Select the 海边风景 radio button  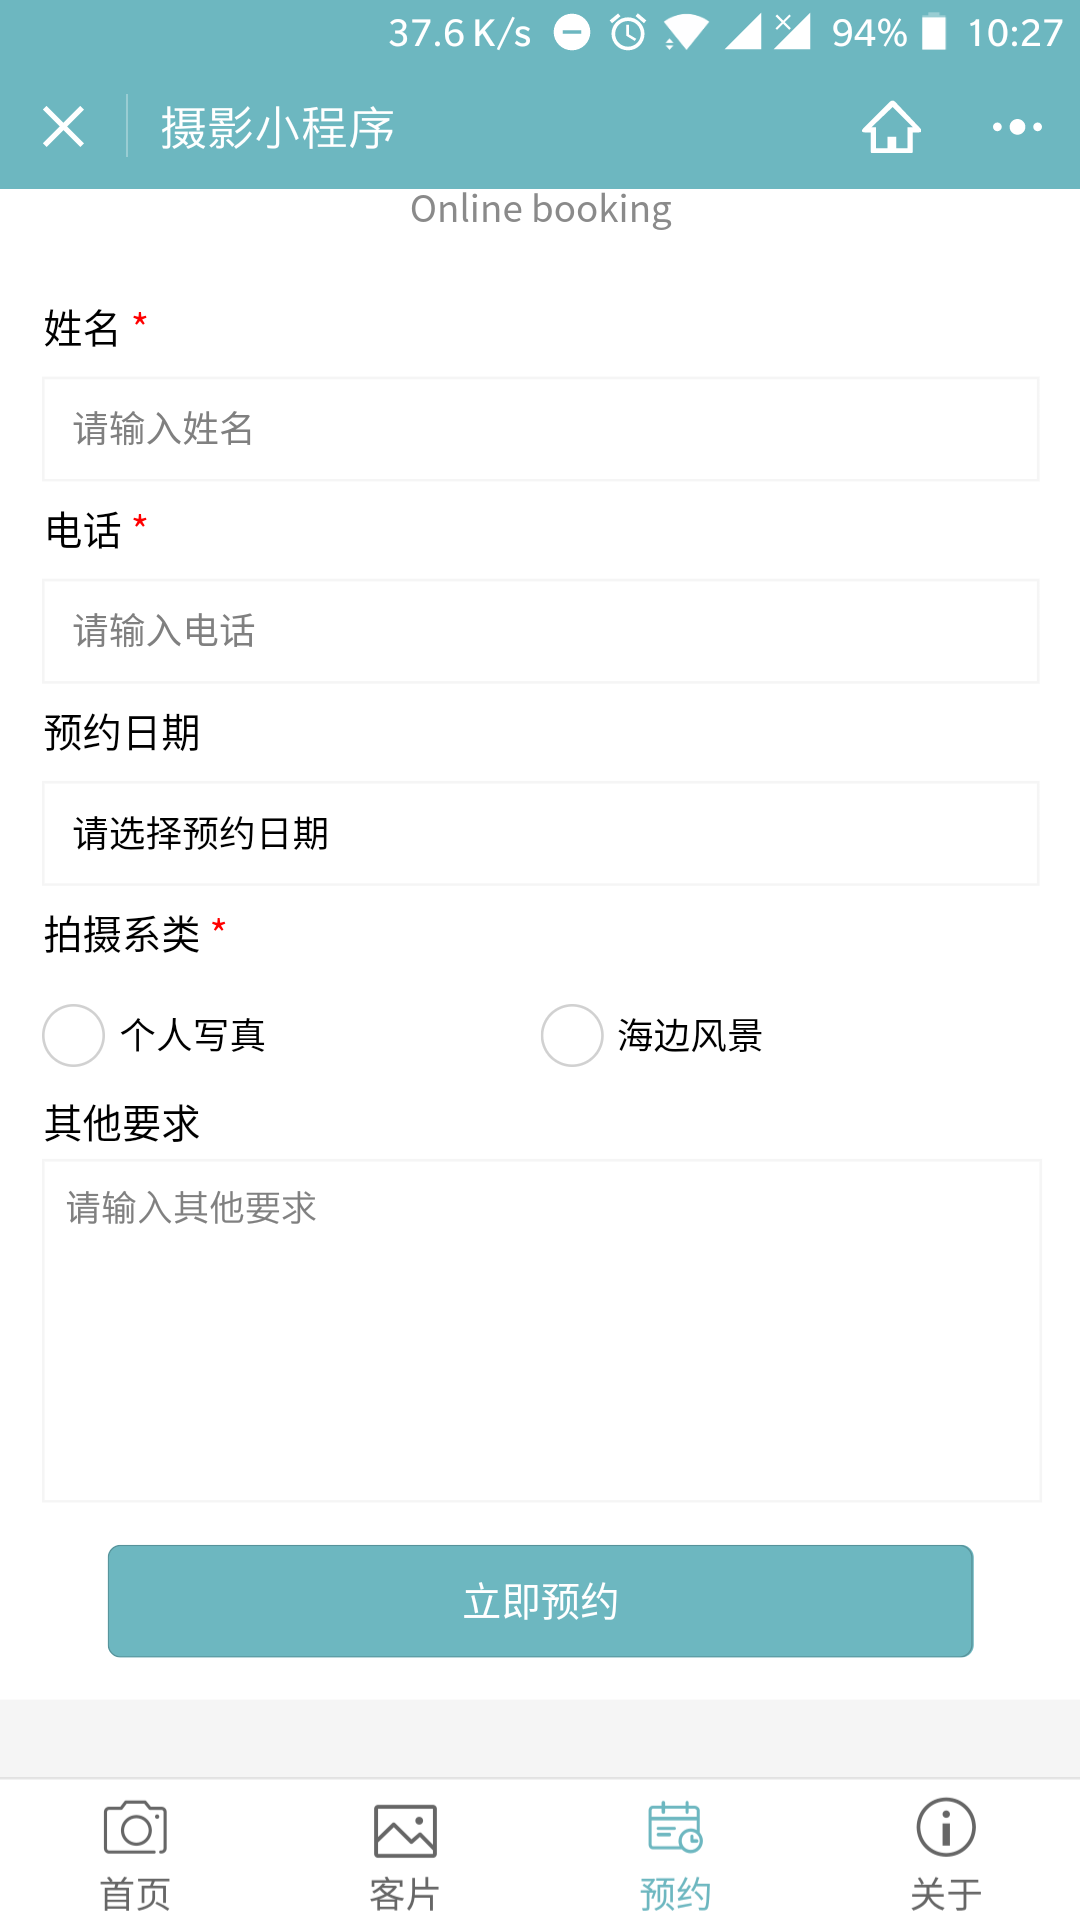[x=572, y=1035]
